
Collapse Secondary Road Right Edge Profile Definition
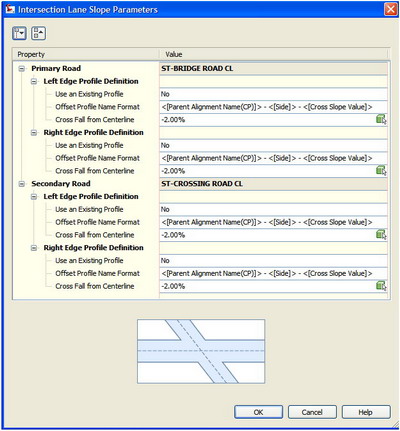[x=34, y=248]
